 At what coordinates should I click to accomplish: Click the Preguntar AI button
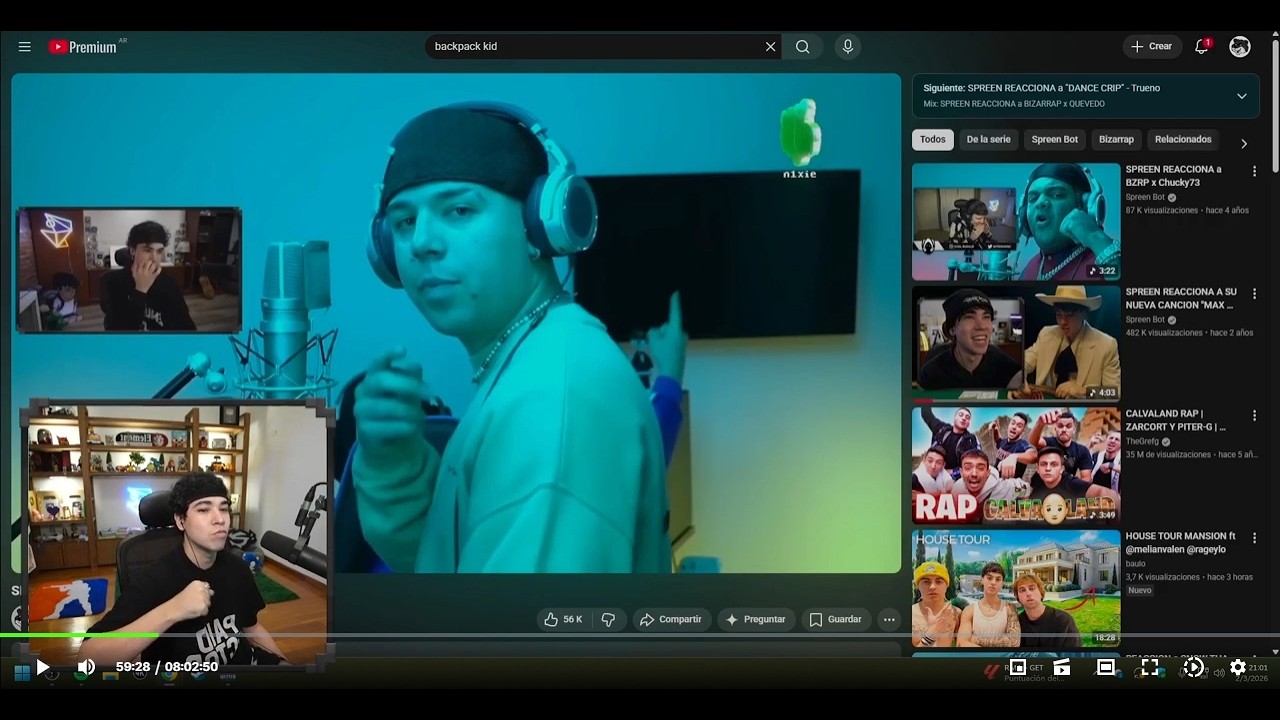[x=756, y=620]
